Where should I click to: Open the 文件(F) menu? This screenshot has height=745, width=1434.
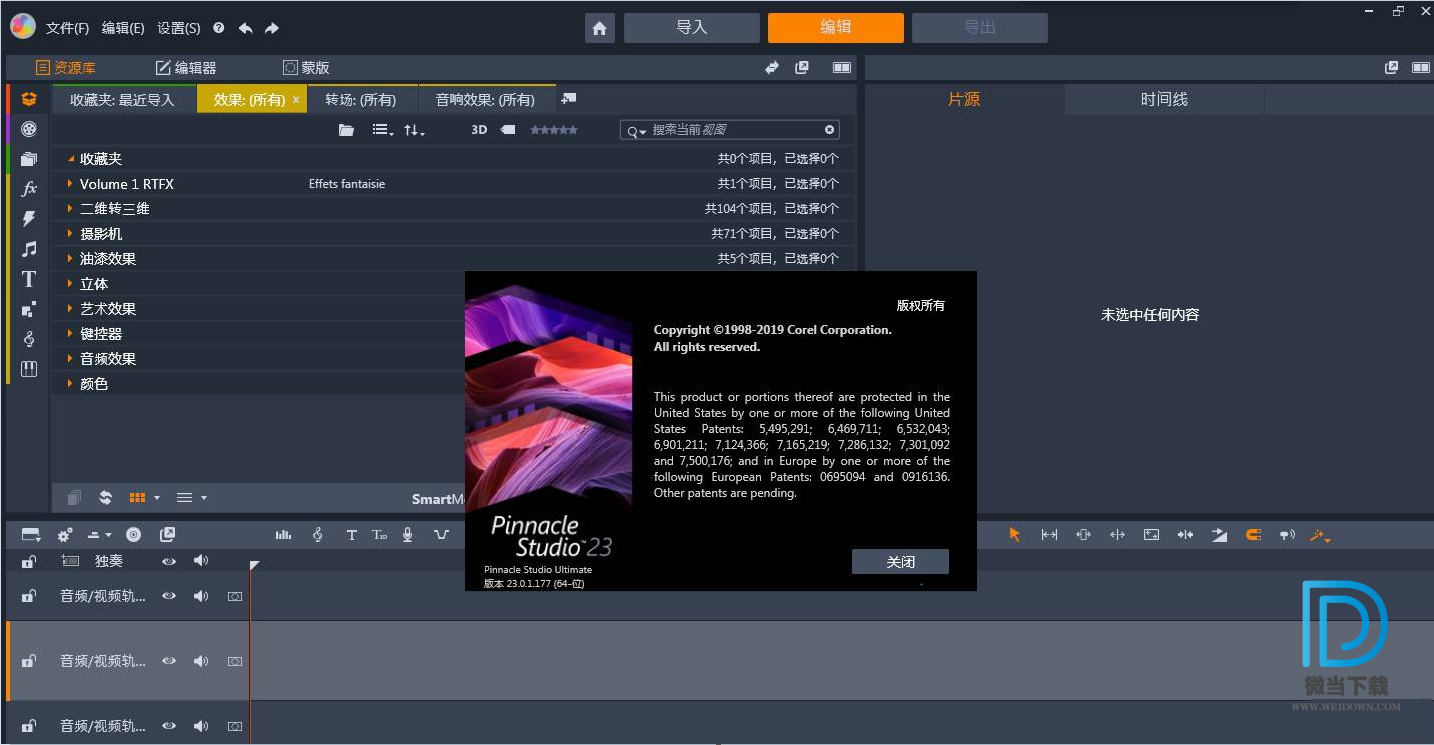[67, 28]
